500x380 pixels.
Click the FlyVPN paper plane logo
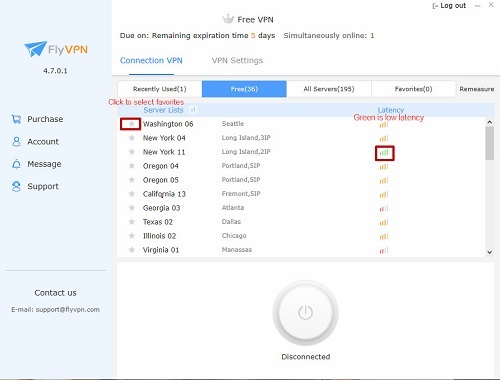pyautogui.click(x=35, y=49)
